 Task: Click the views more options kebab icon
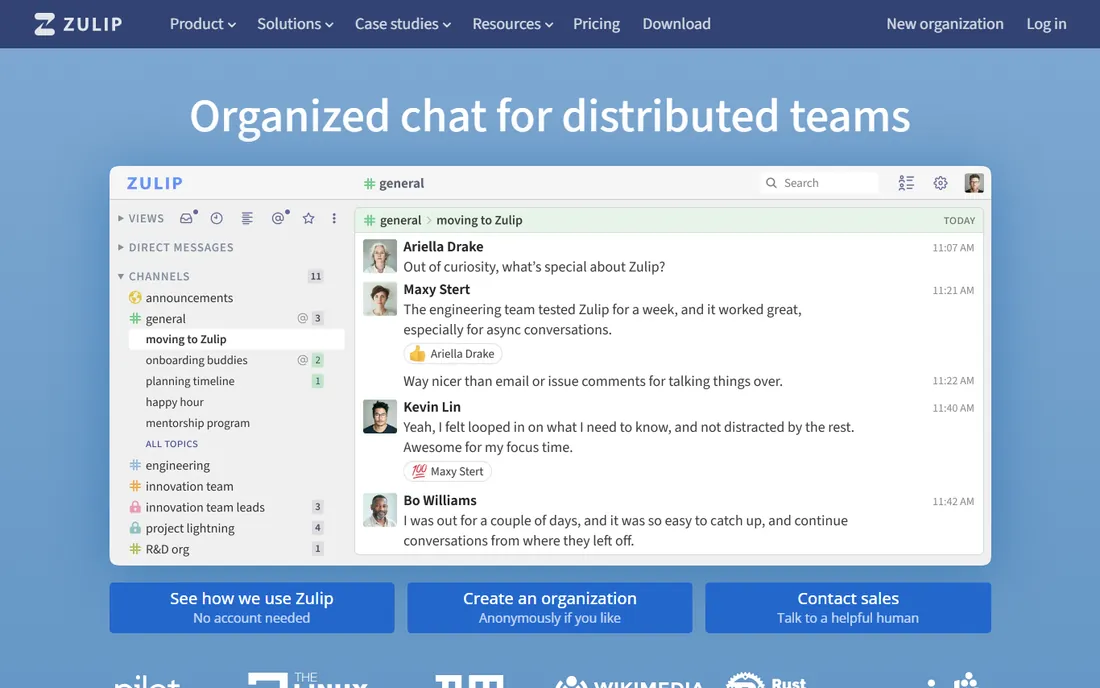pos(334,218)
